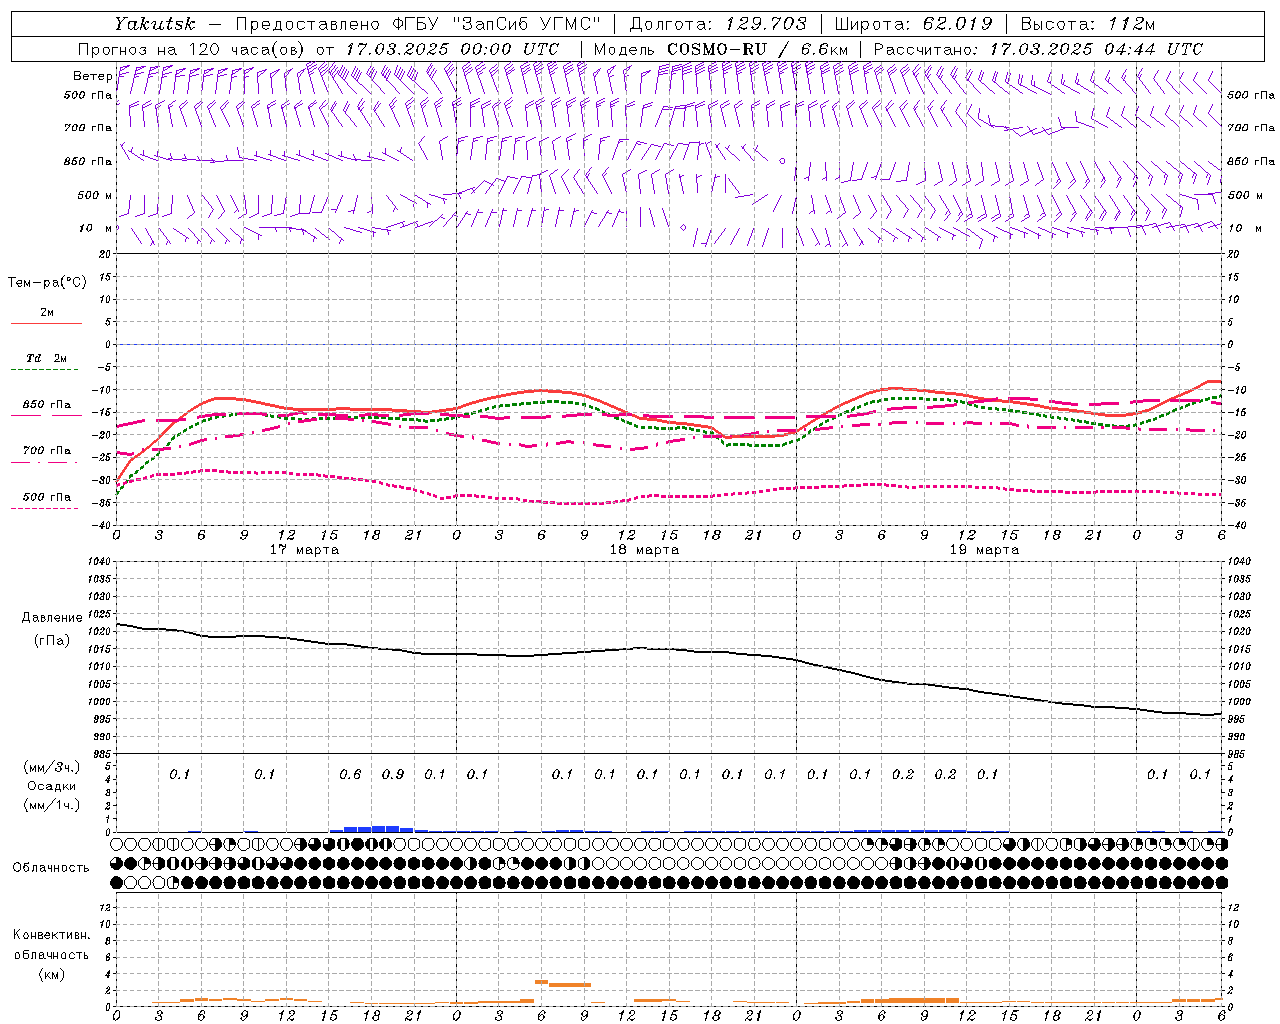
Task: Click the highest orange convective cloud bar
Action: (541, 982)
